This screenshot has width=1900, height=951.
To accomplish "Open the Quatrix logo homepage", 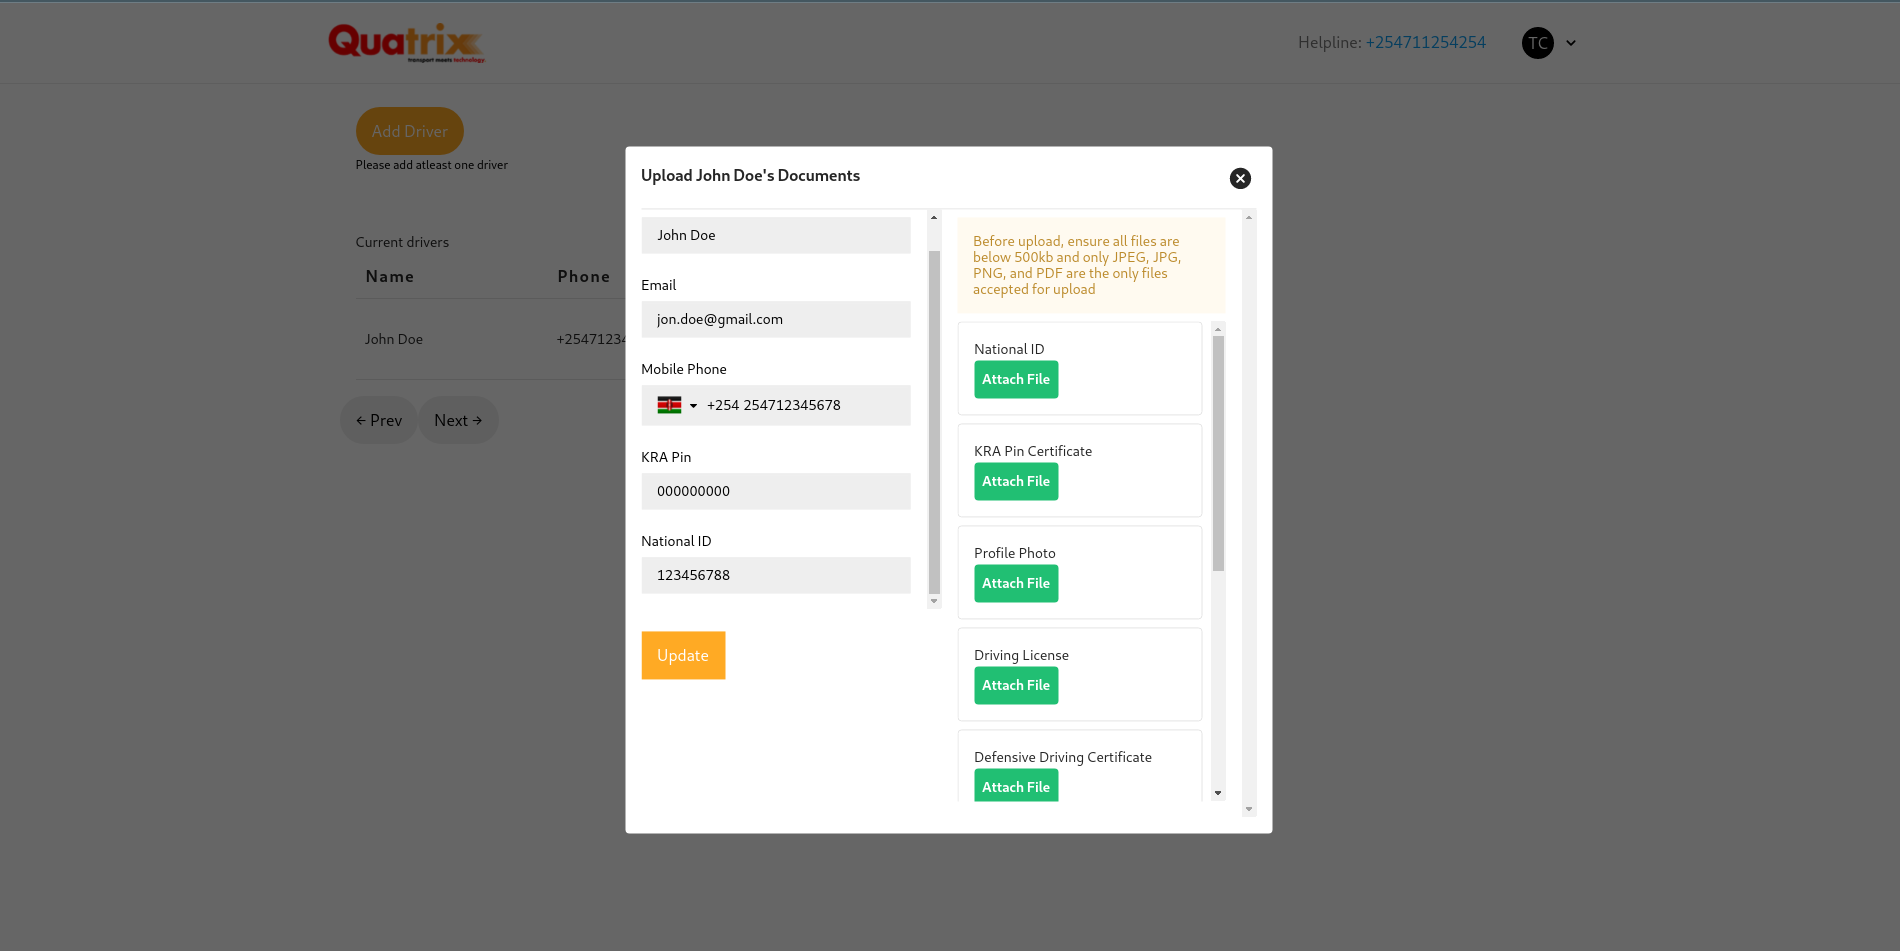I will tap(407, 43).
